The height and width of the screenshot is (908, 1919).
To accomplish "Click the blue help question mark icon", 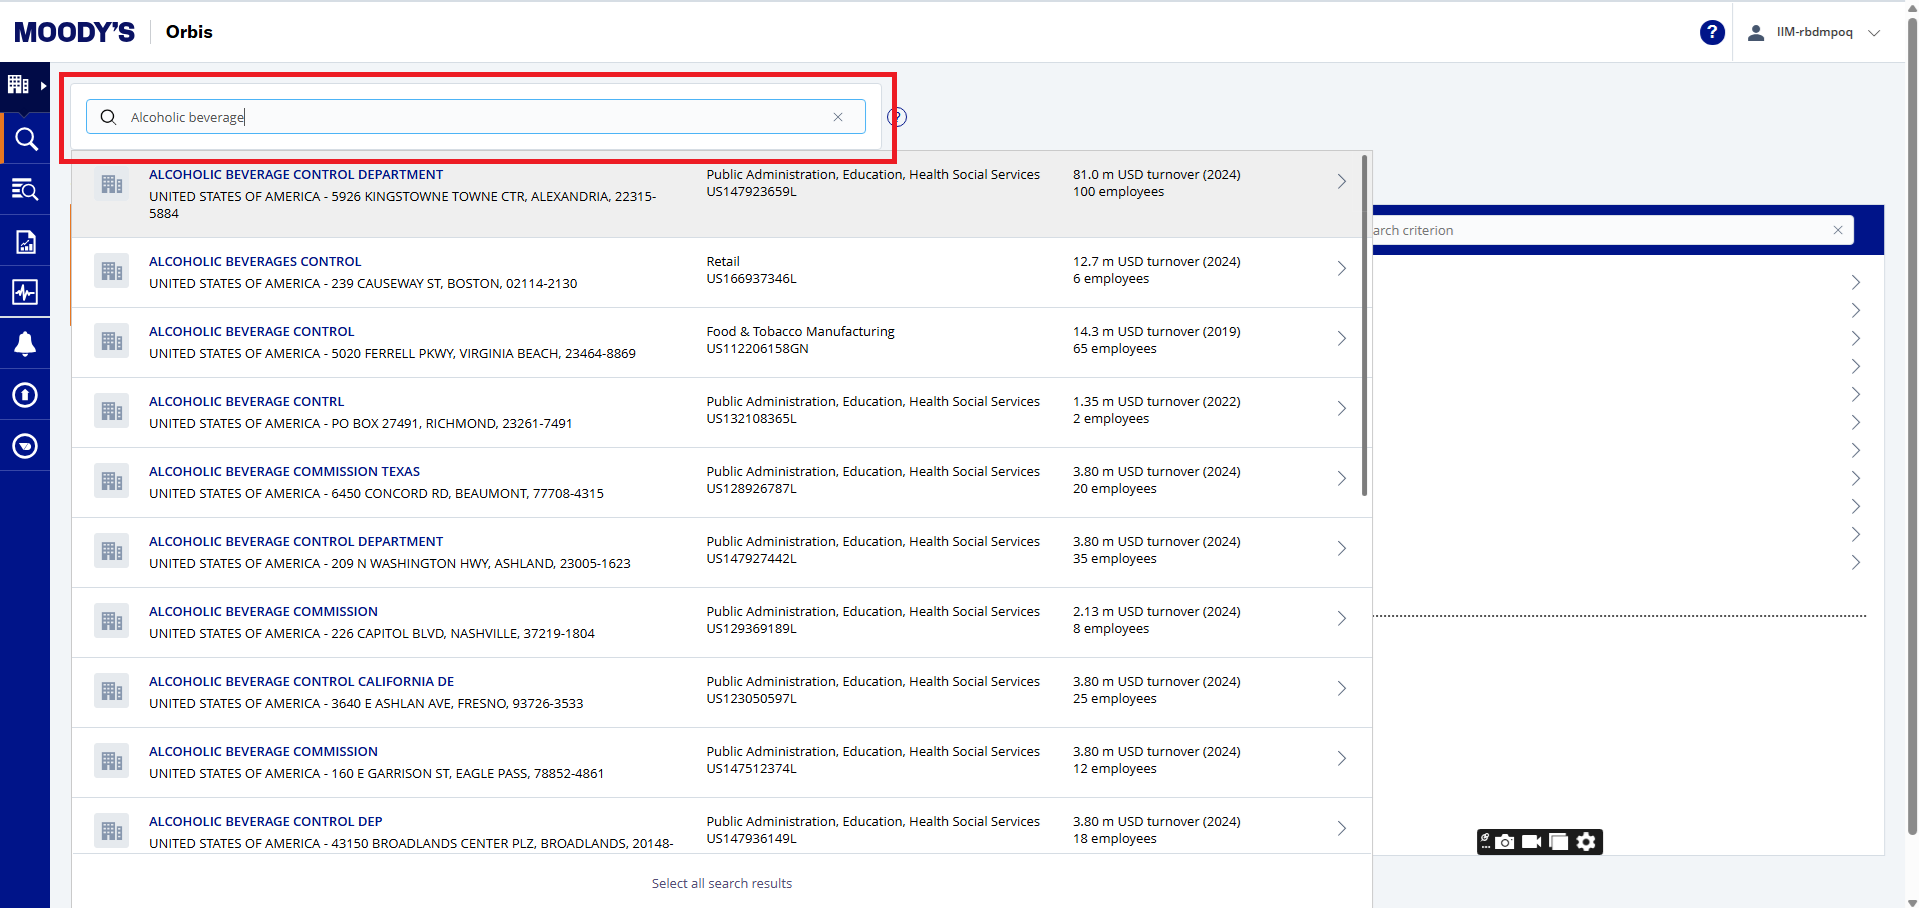I will coord(1711,32).
